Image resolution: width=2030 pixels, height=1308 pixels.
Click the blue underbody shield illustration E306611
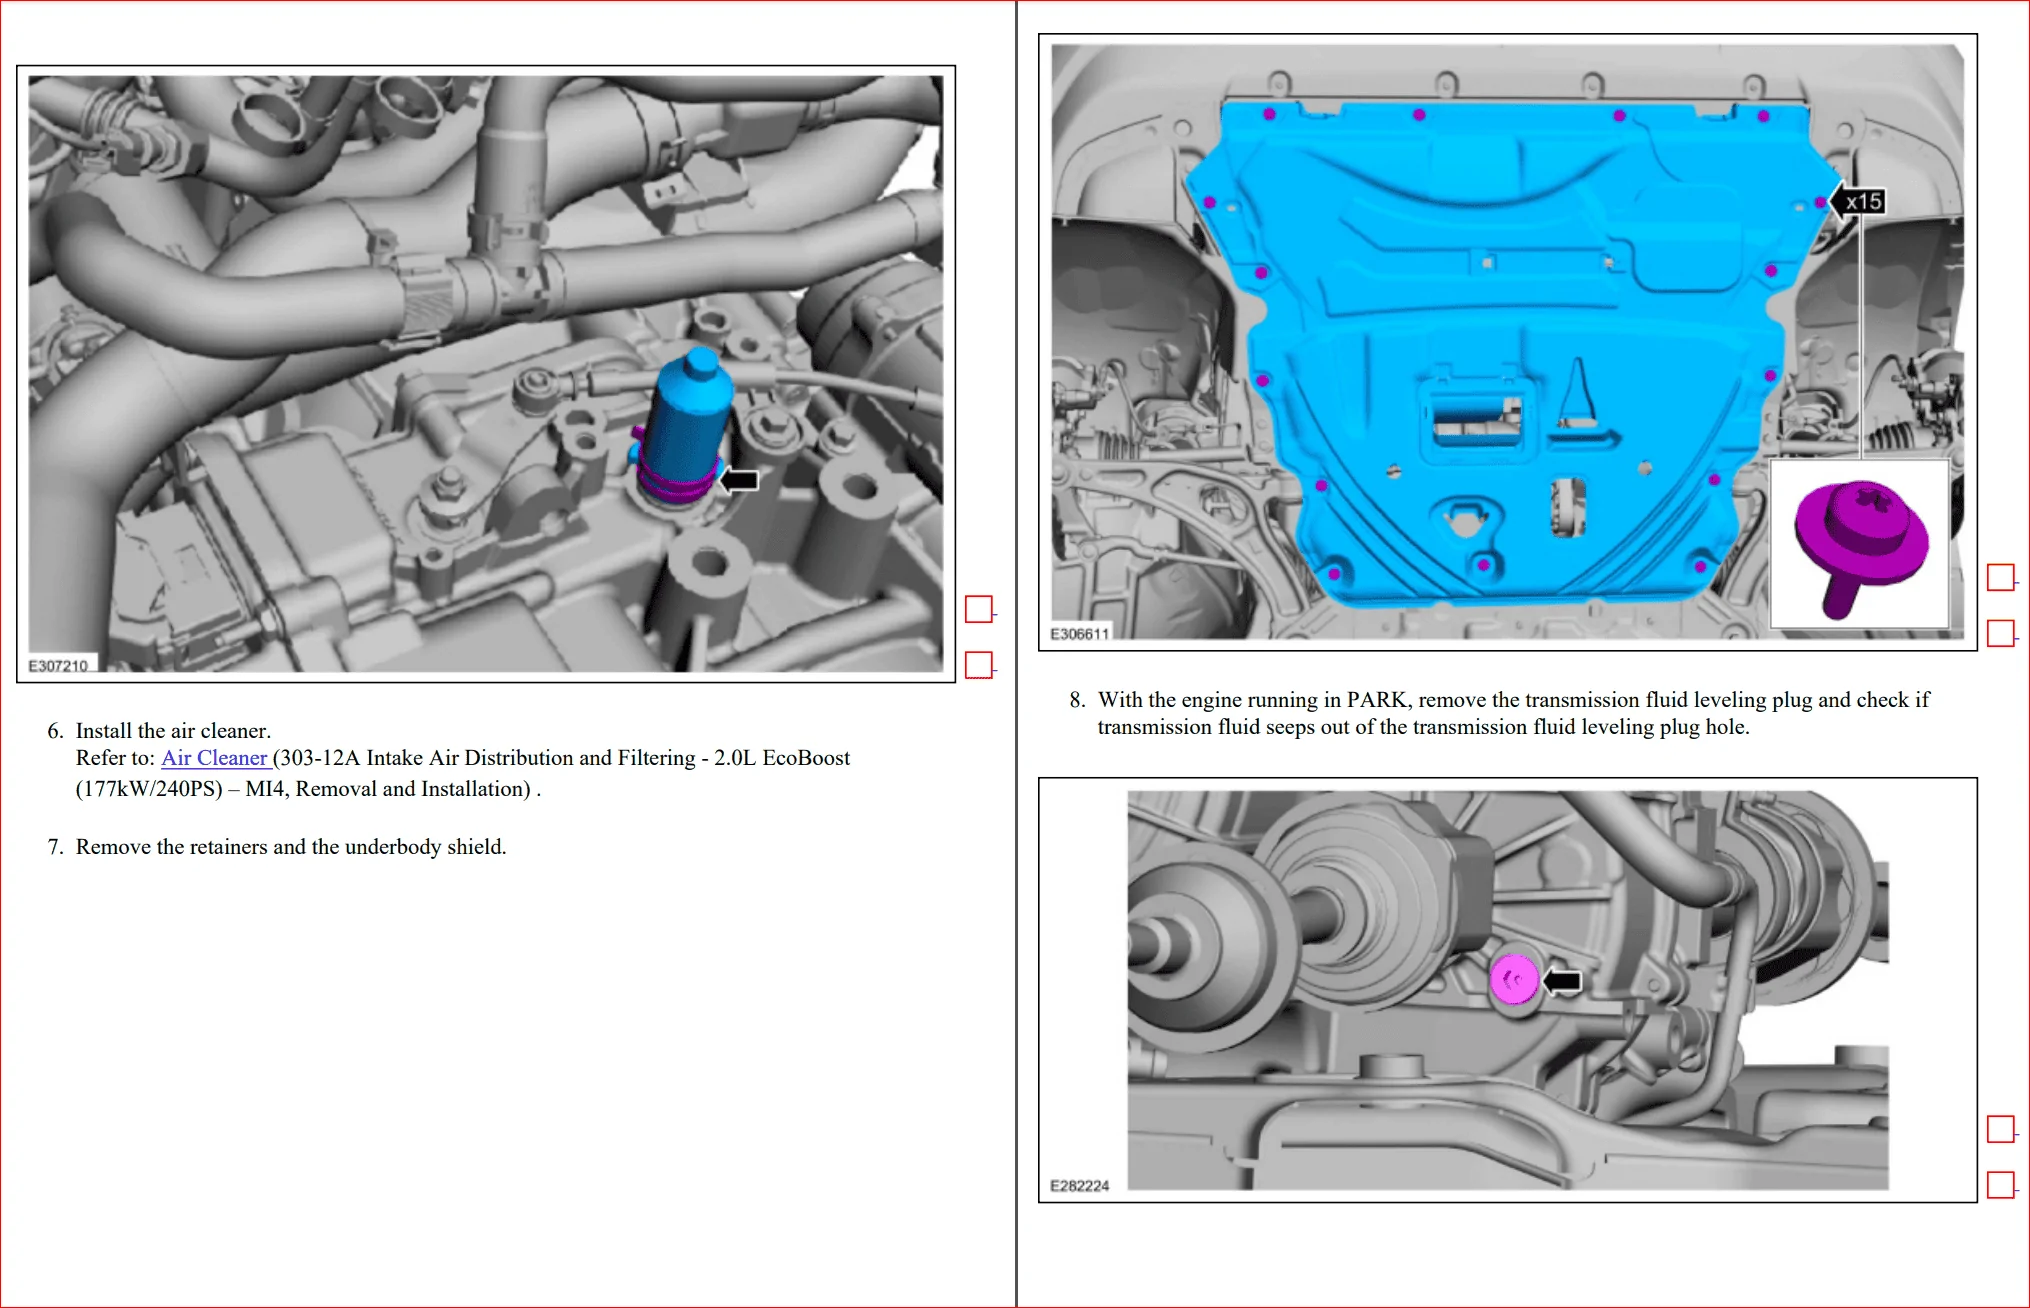tap(1508, 342)
